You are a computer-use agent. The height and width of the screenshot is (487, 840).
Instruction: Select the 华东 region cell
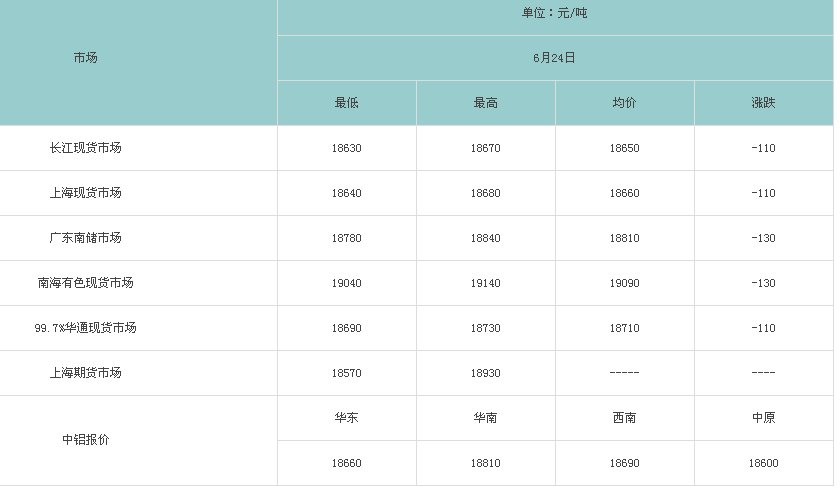(x=347, y=418)
